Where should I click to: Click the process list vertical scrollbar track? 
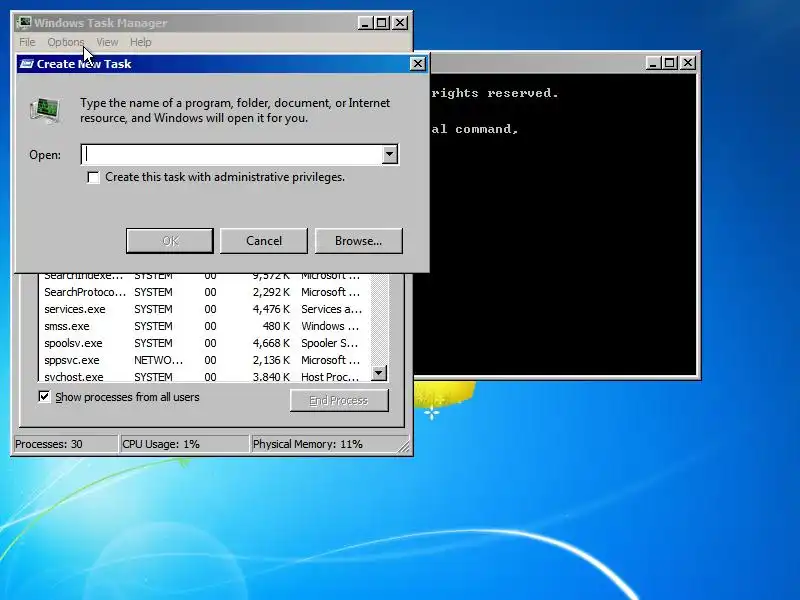[379, 319]
